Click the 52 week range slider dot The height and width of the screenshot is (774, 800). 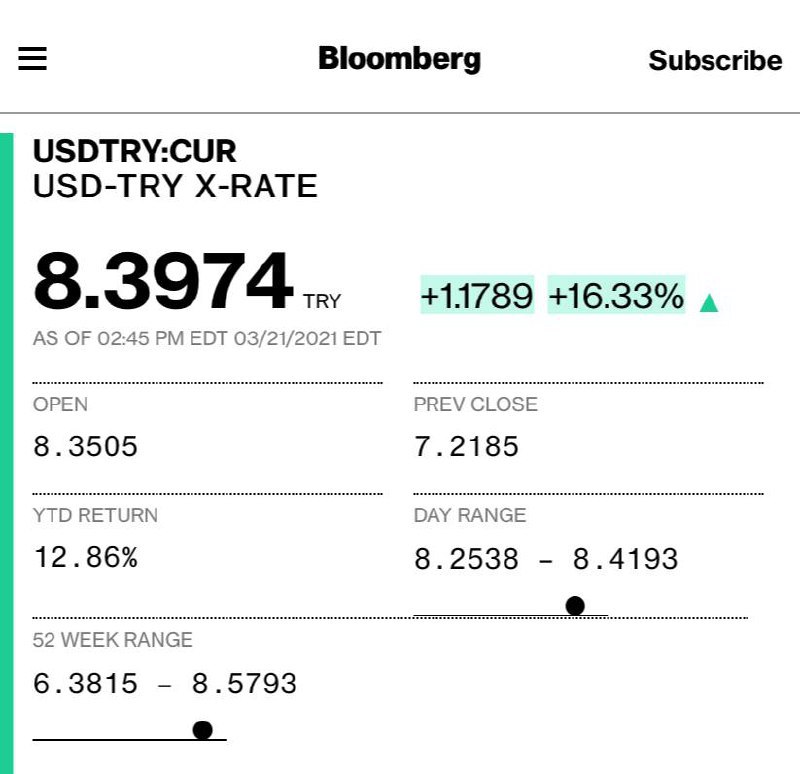(x=203, y=730)
